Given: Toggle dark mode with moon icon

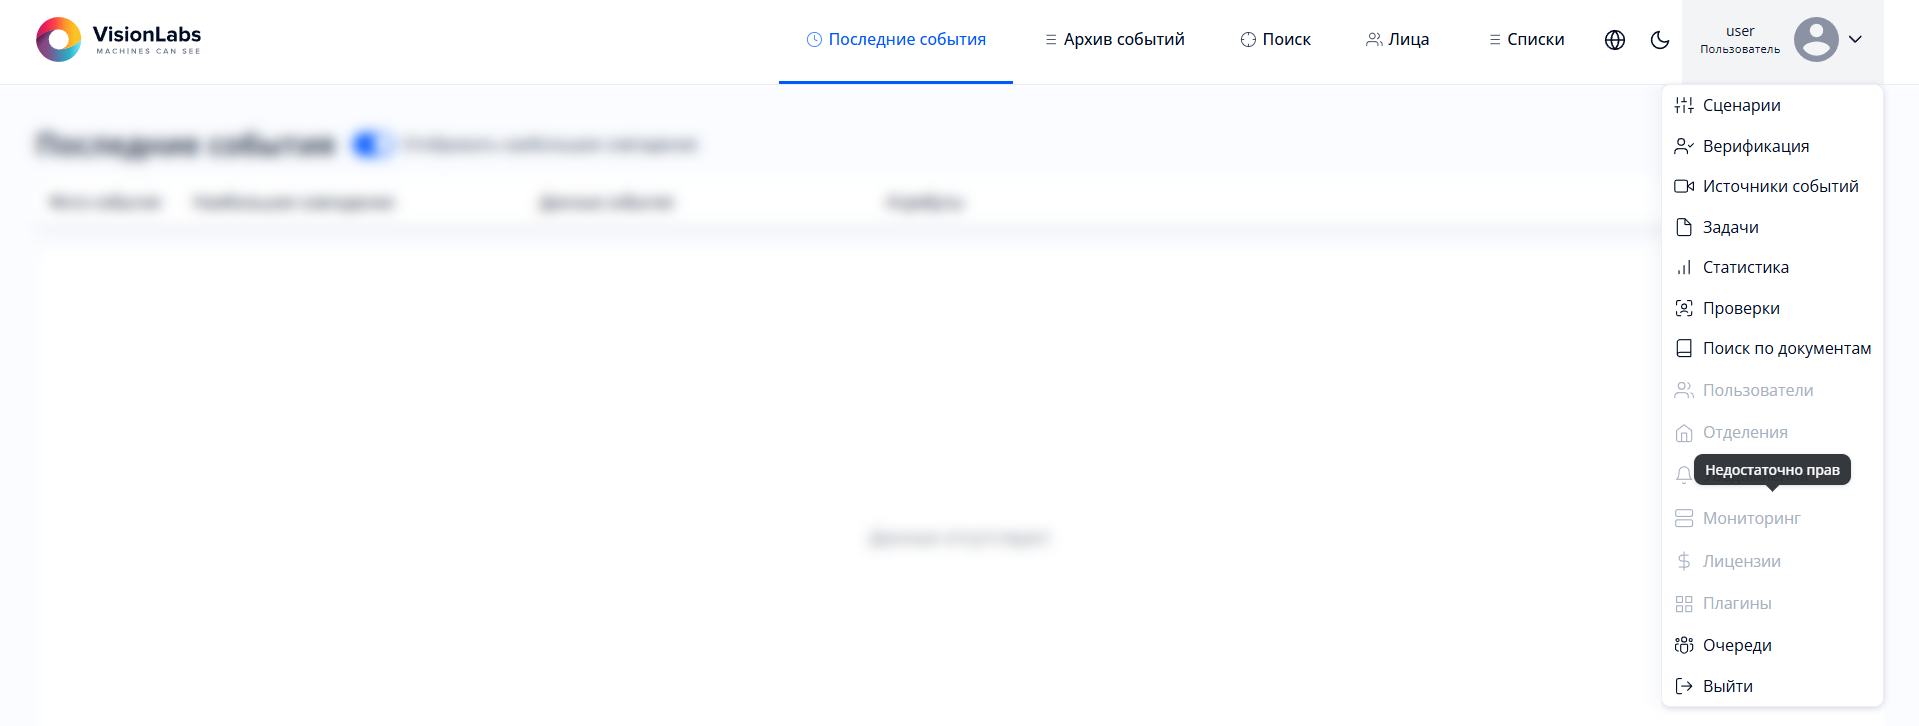Looking at the screenshot, I should pyautogui.click(x=1660, y=40).
